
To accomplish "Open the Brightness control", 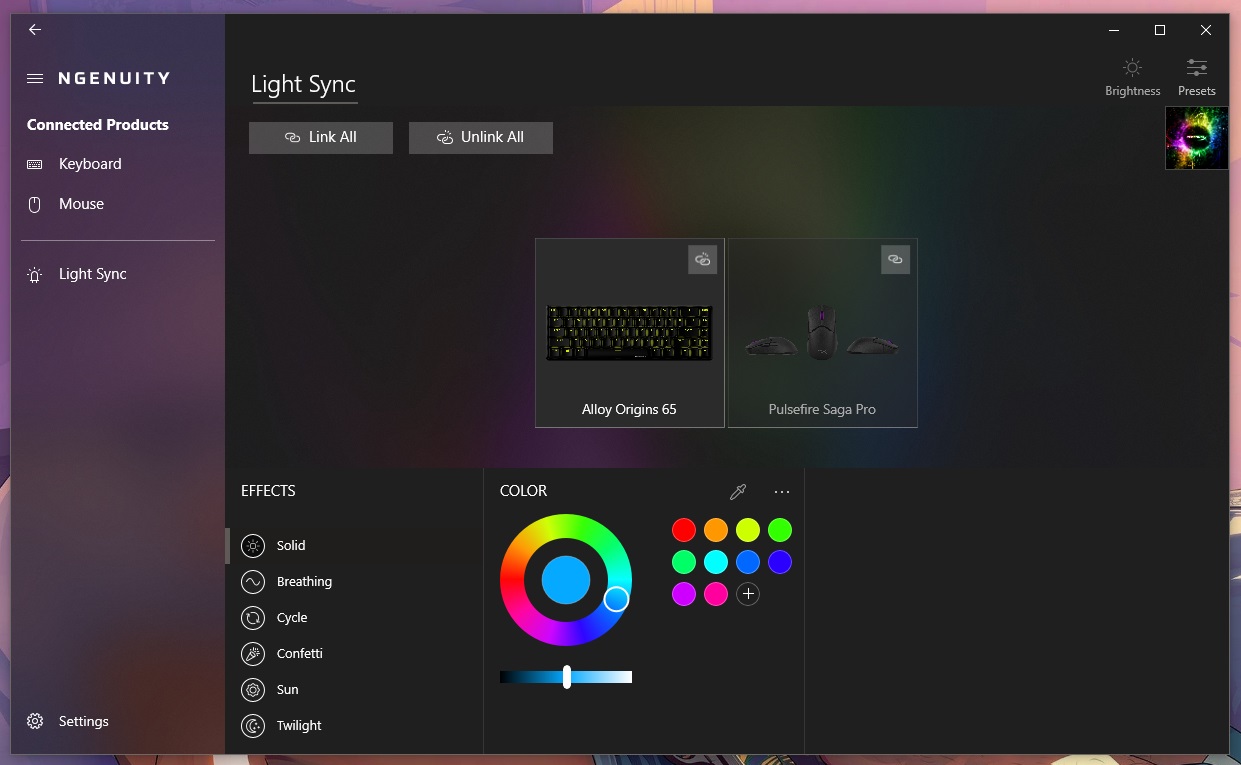I will tap(1132, 77).
